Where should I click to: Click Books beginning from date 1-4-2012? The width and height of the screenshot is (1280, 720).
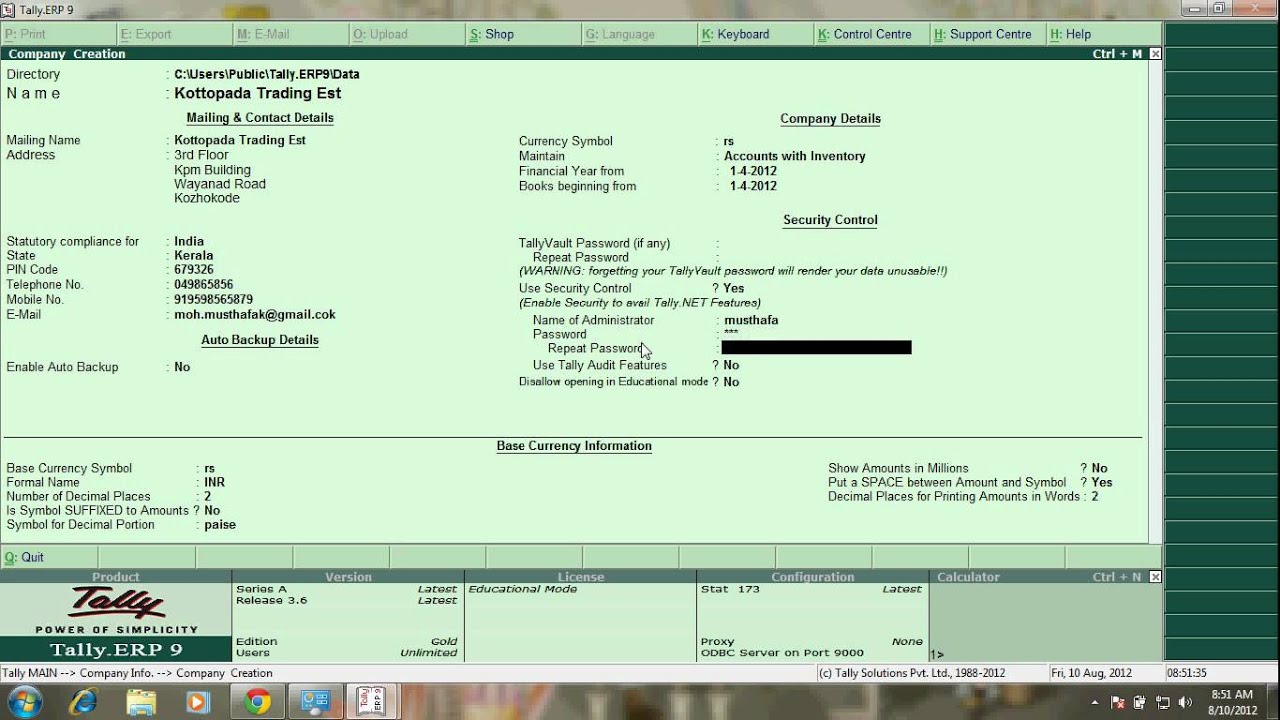pyautogui.click(x=753, y=186)
